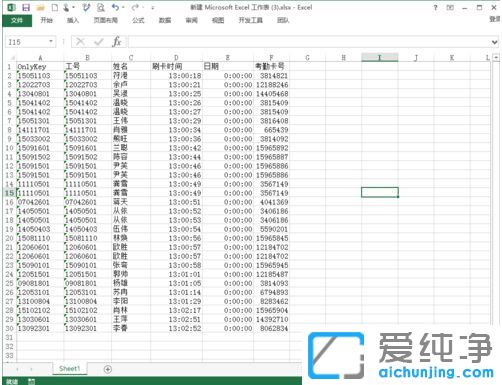The height and width of the screenshot is (385, 502).
Task: Click the OnlyKey header cell
Action: coord(40,67)
